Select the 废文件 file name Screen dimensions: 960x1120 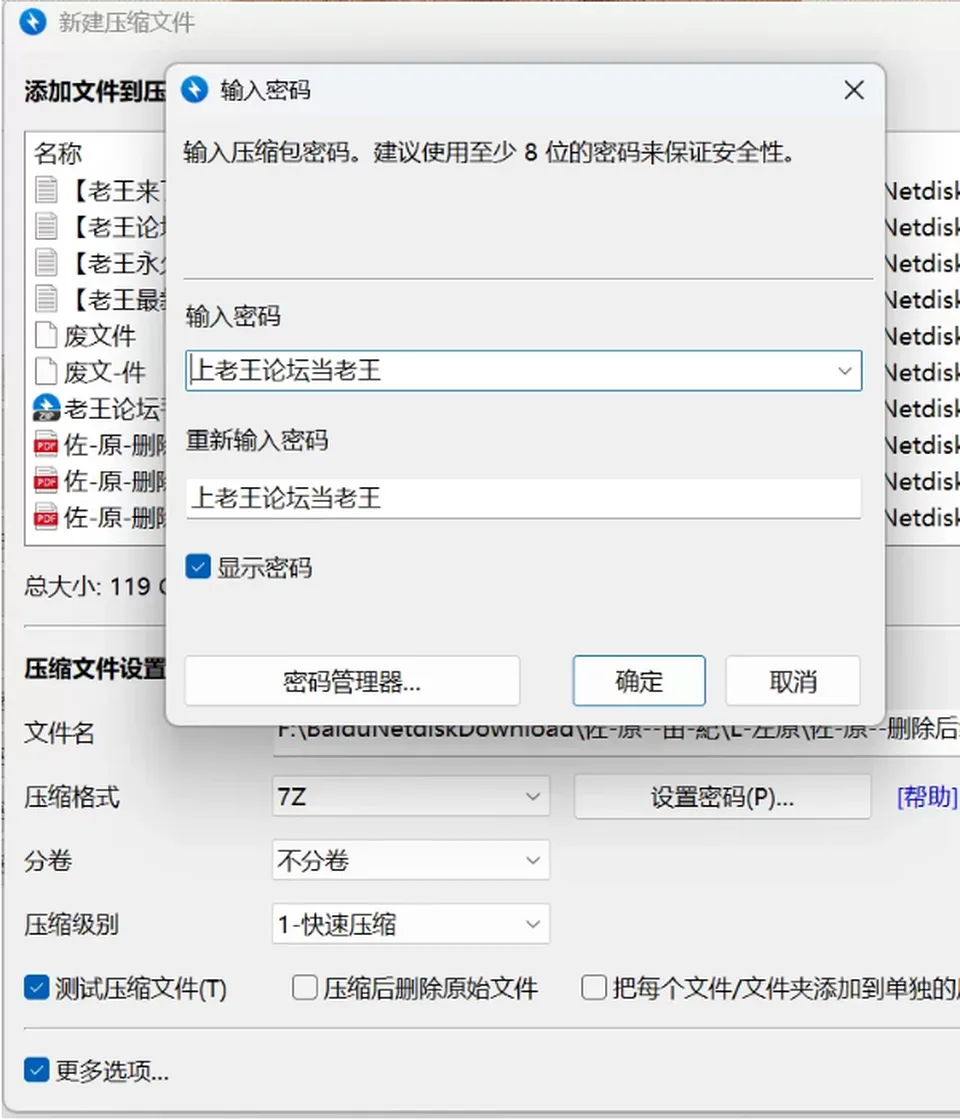point(100,336)
